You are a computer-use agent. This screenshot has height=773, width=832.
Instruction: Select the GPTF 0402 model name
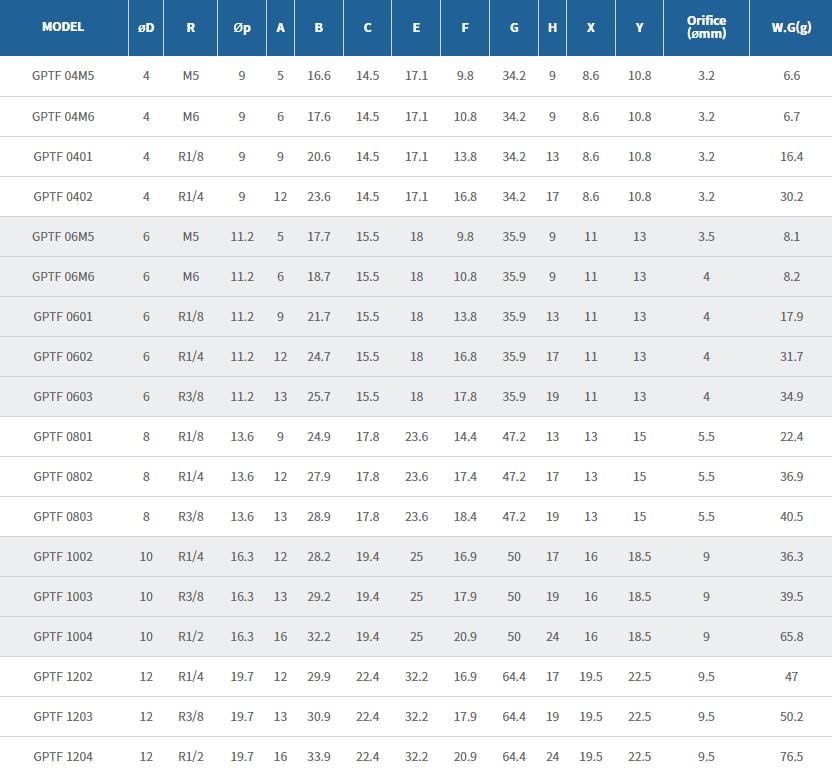(x=63, y=196)
